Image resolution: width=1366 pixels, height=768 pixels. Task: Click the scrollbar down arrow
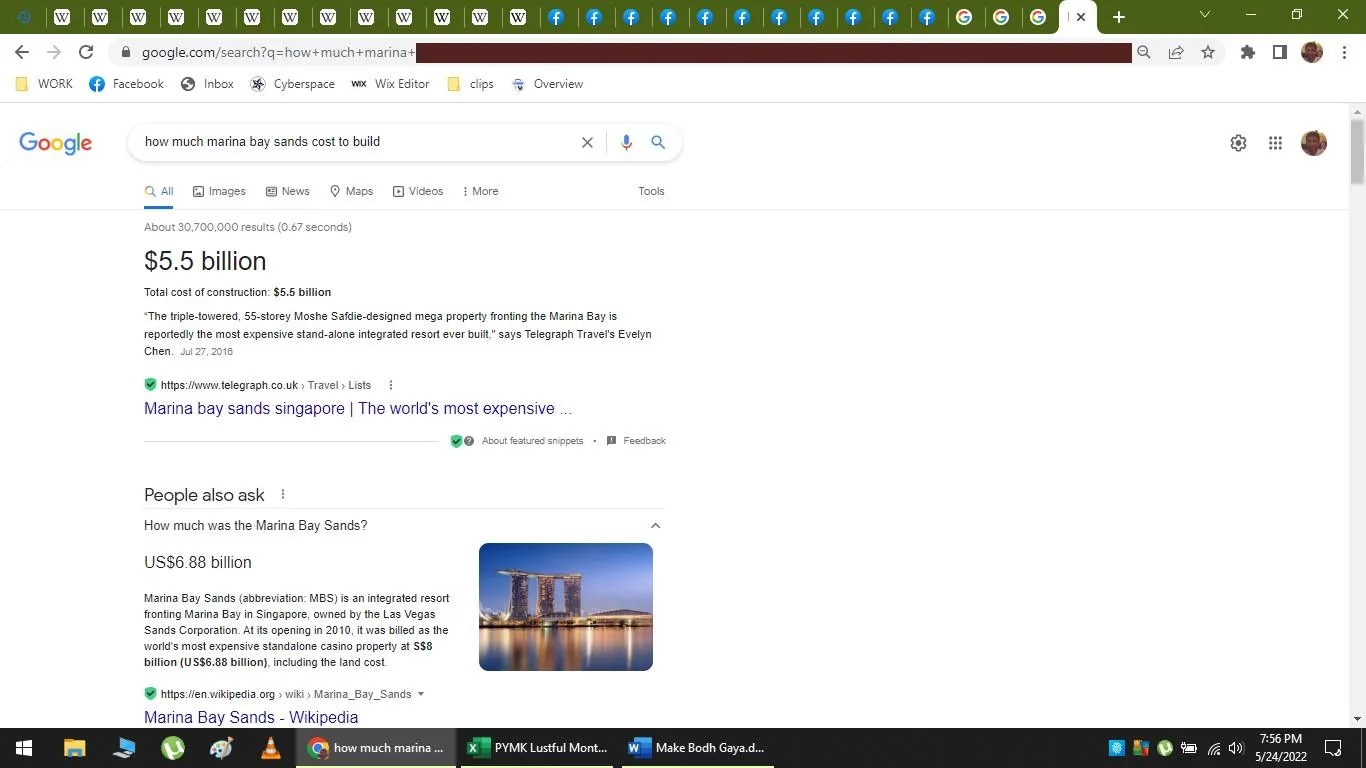(1357, 719)
